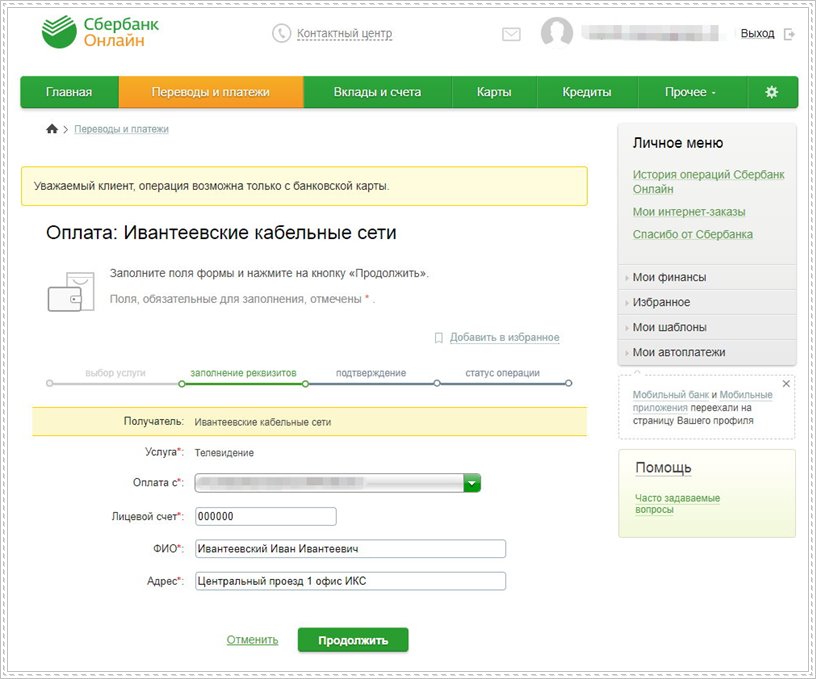
Task: Click the user avatar icon
Action: click(x=557, y=32)
